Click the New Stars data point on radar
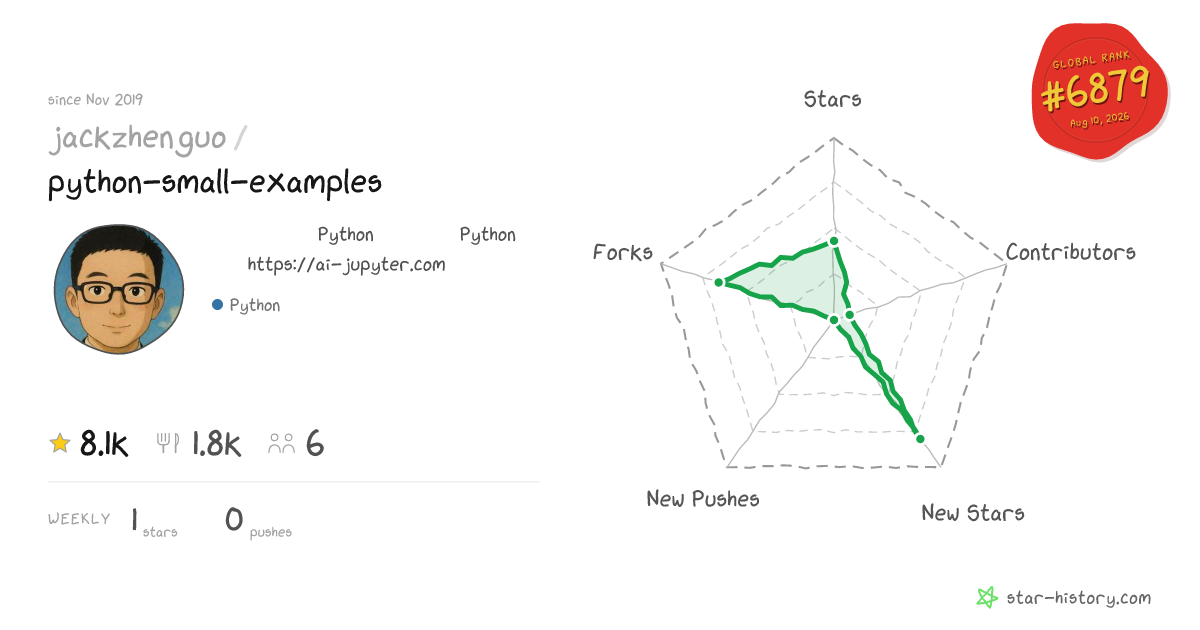Image resolution: width=1200 pixels, height=630 pixels. click(920, 438)
